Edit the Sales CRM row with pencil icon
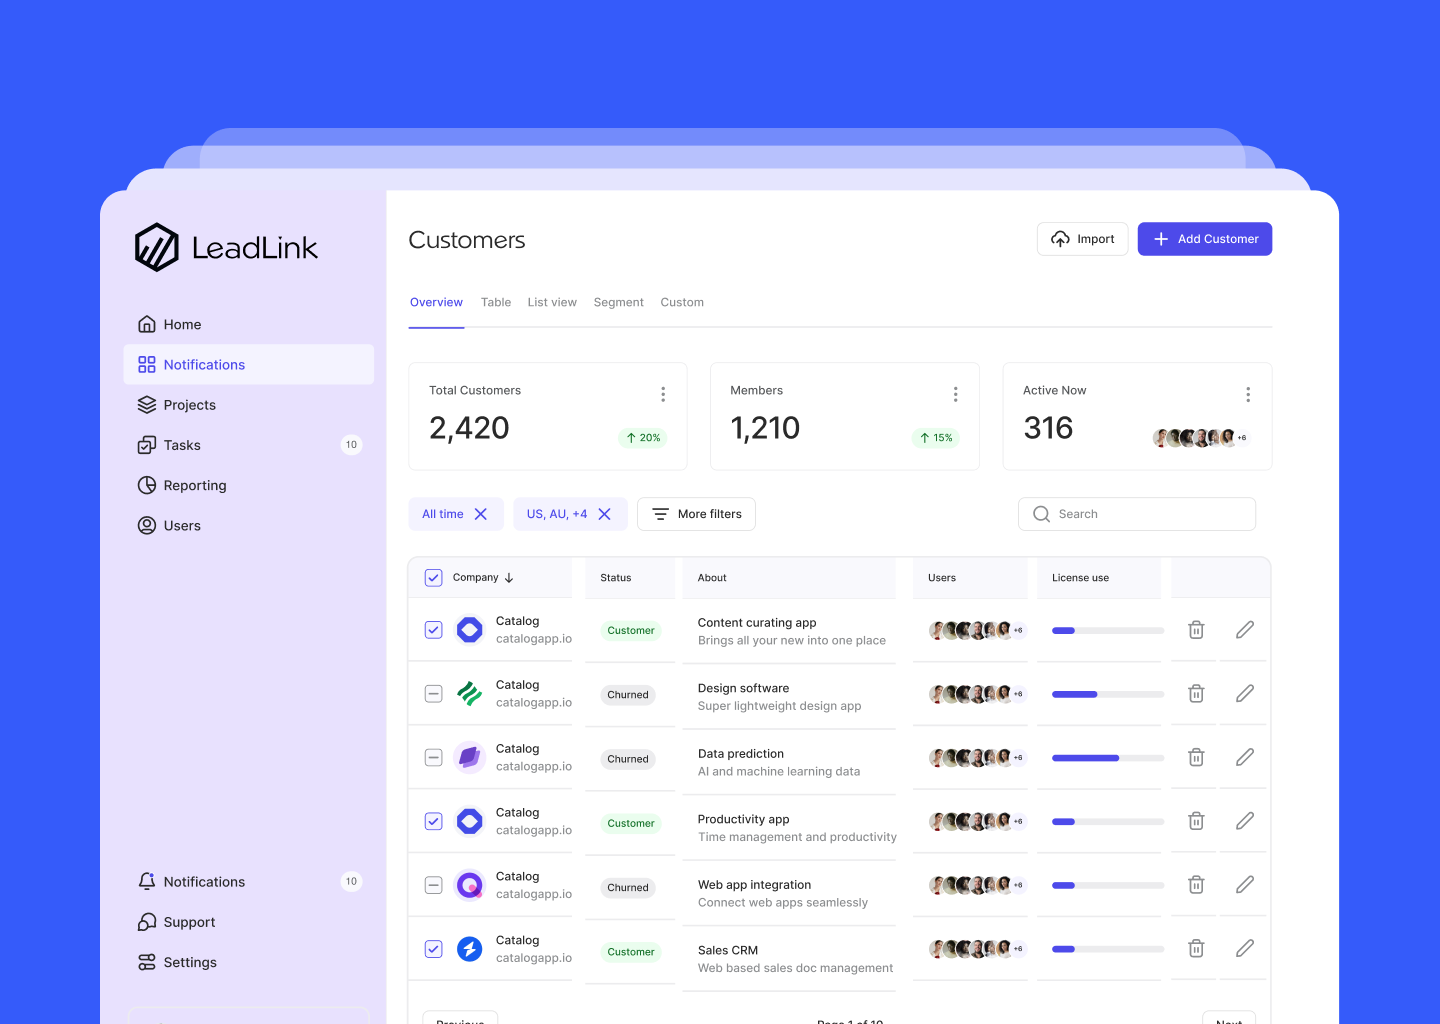This screenshot has height=1024, width=1440. pyautogui.click(x=1244, y=948)
